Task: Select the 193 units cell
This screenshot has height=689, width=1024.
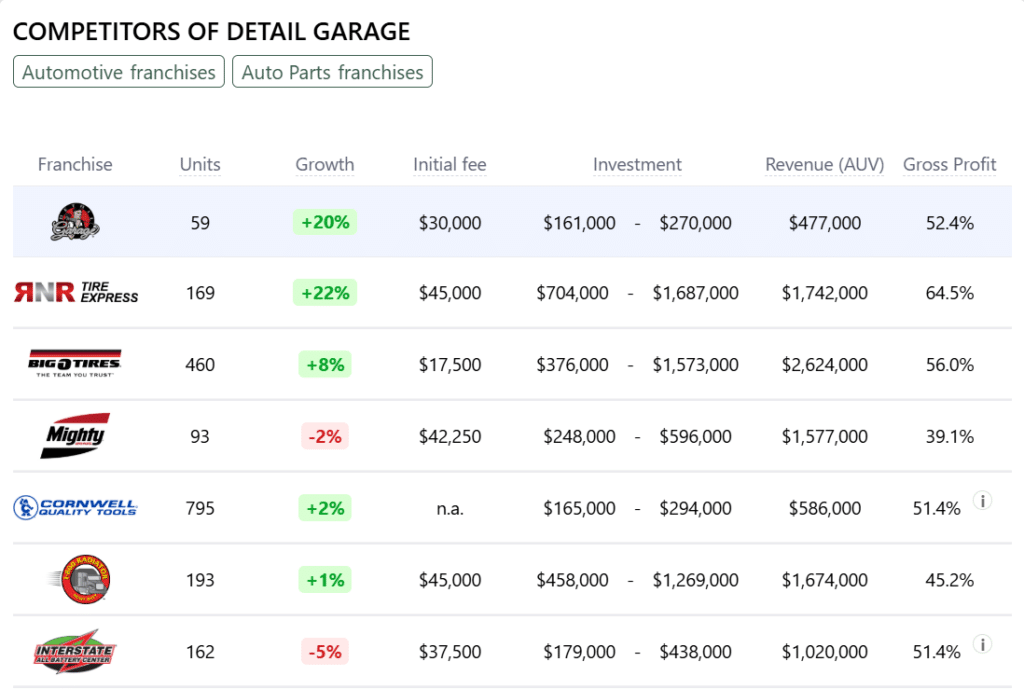Action: tap(200, 581)
